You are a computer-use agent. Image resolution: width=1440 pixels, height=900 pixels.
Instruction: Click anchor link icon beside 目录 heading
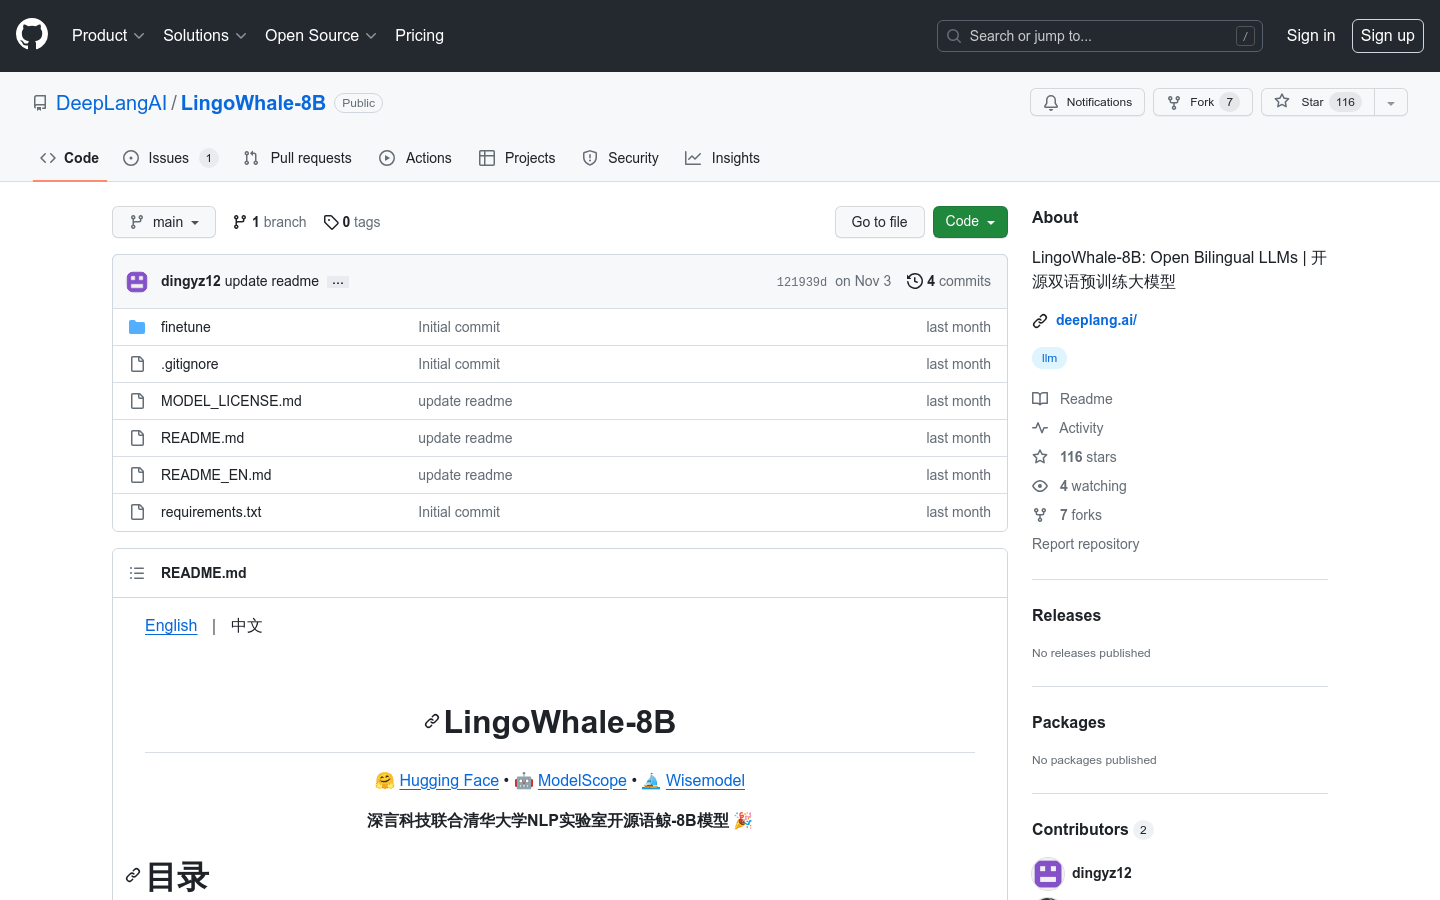point(133,875)
